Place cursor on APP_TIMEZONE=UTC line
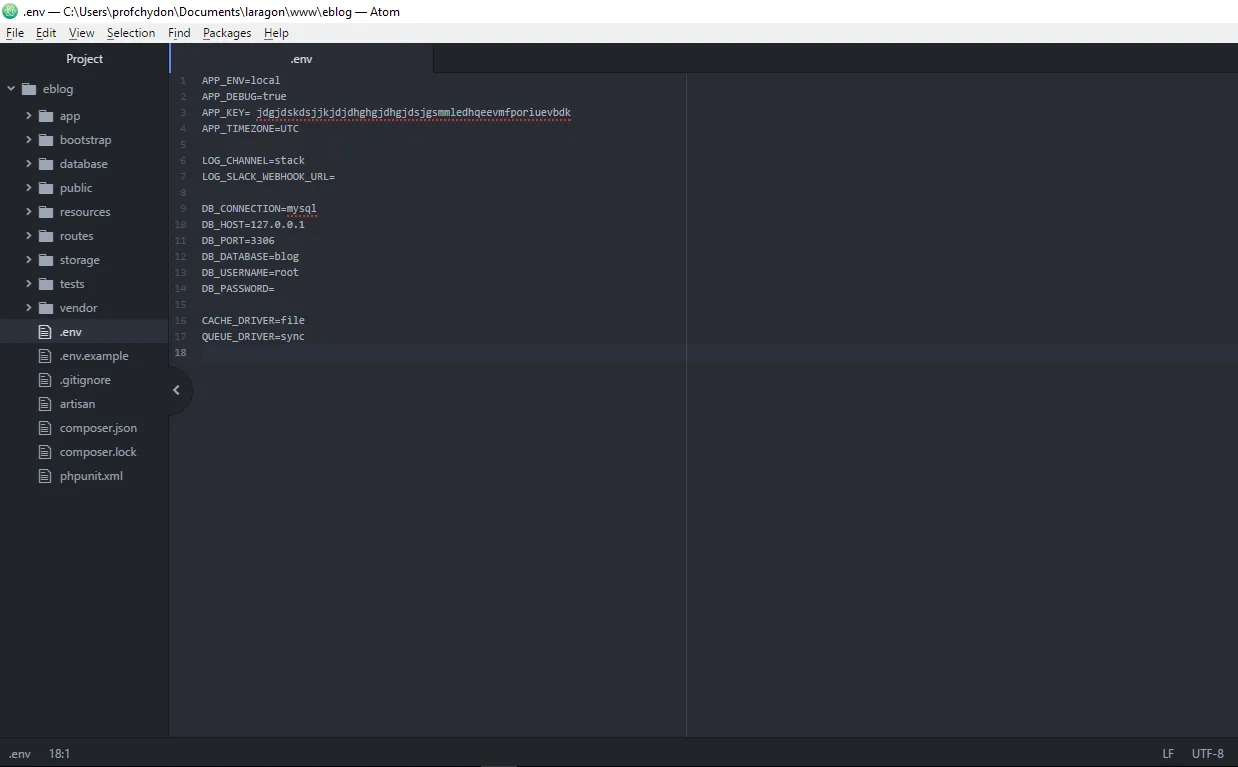Image resolution: width=1238 pixels, height=767 pixels. 250,128
